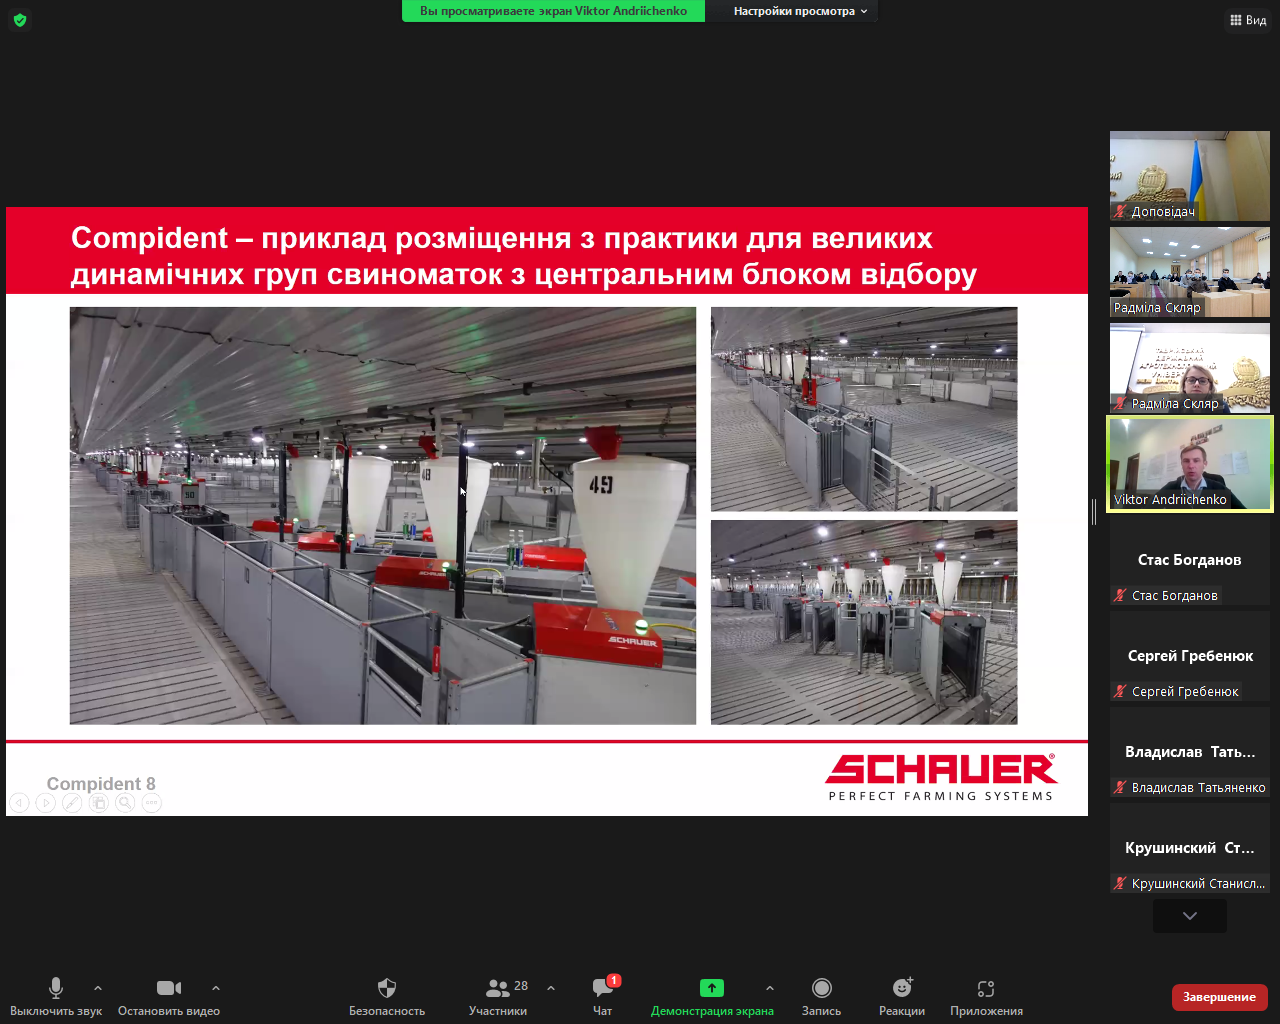Click the see-all-slides icon on slide

[98, 803]
